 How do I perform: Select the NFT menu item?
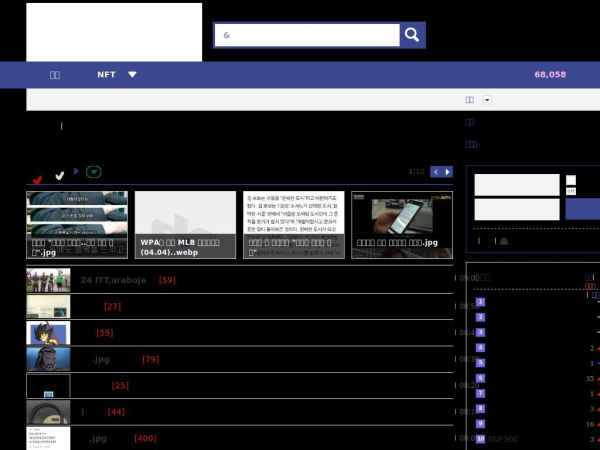(x=106, y=75)
